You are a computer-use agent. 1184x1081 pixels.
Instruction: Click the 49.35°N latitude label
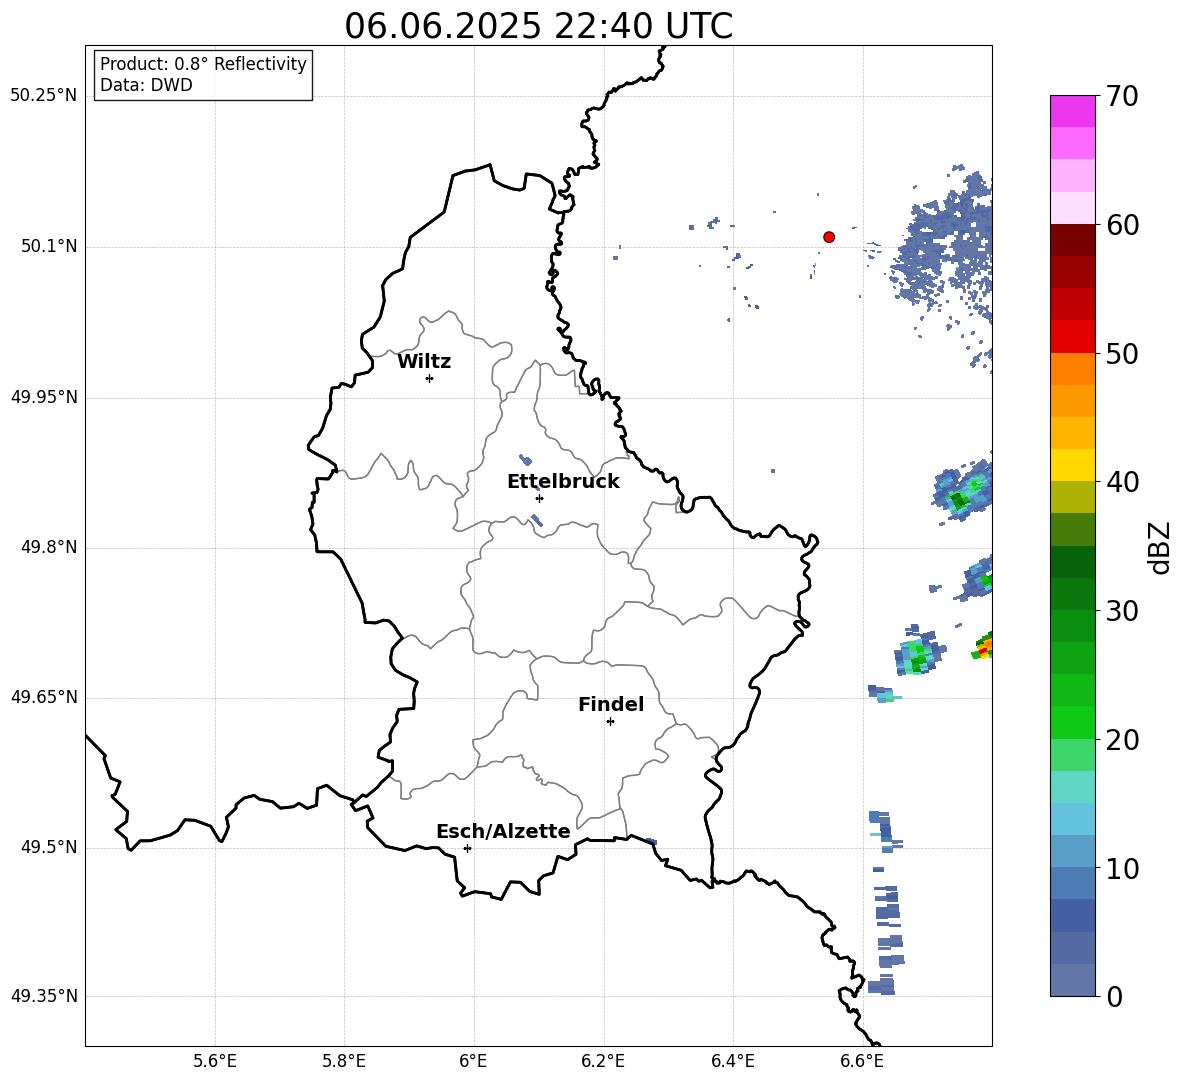click(x=44, y=996)
